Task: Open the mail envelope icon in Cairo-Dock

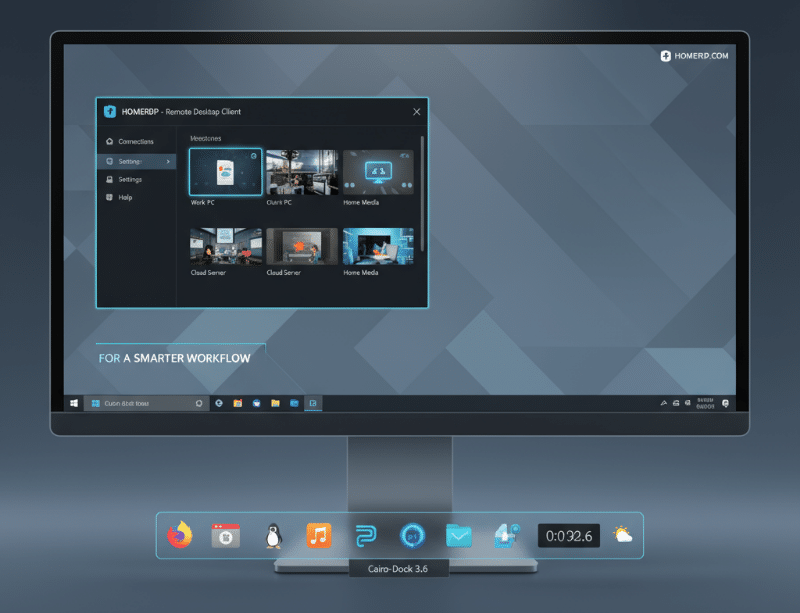Action: [458, 535]
